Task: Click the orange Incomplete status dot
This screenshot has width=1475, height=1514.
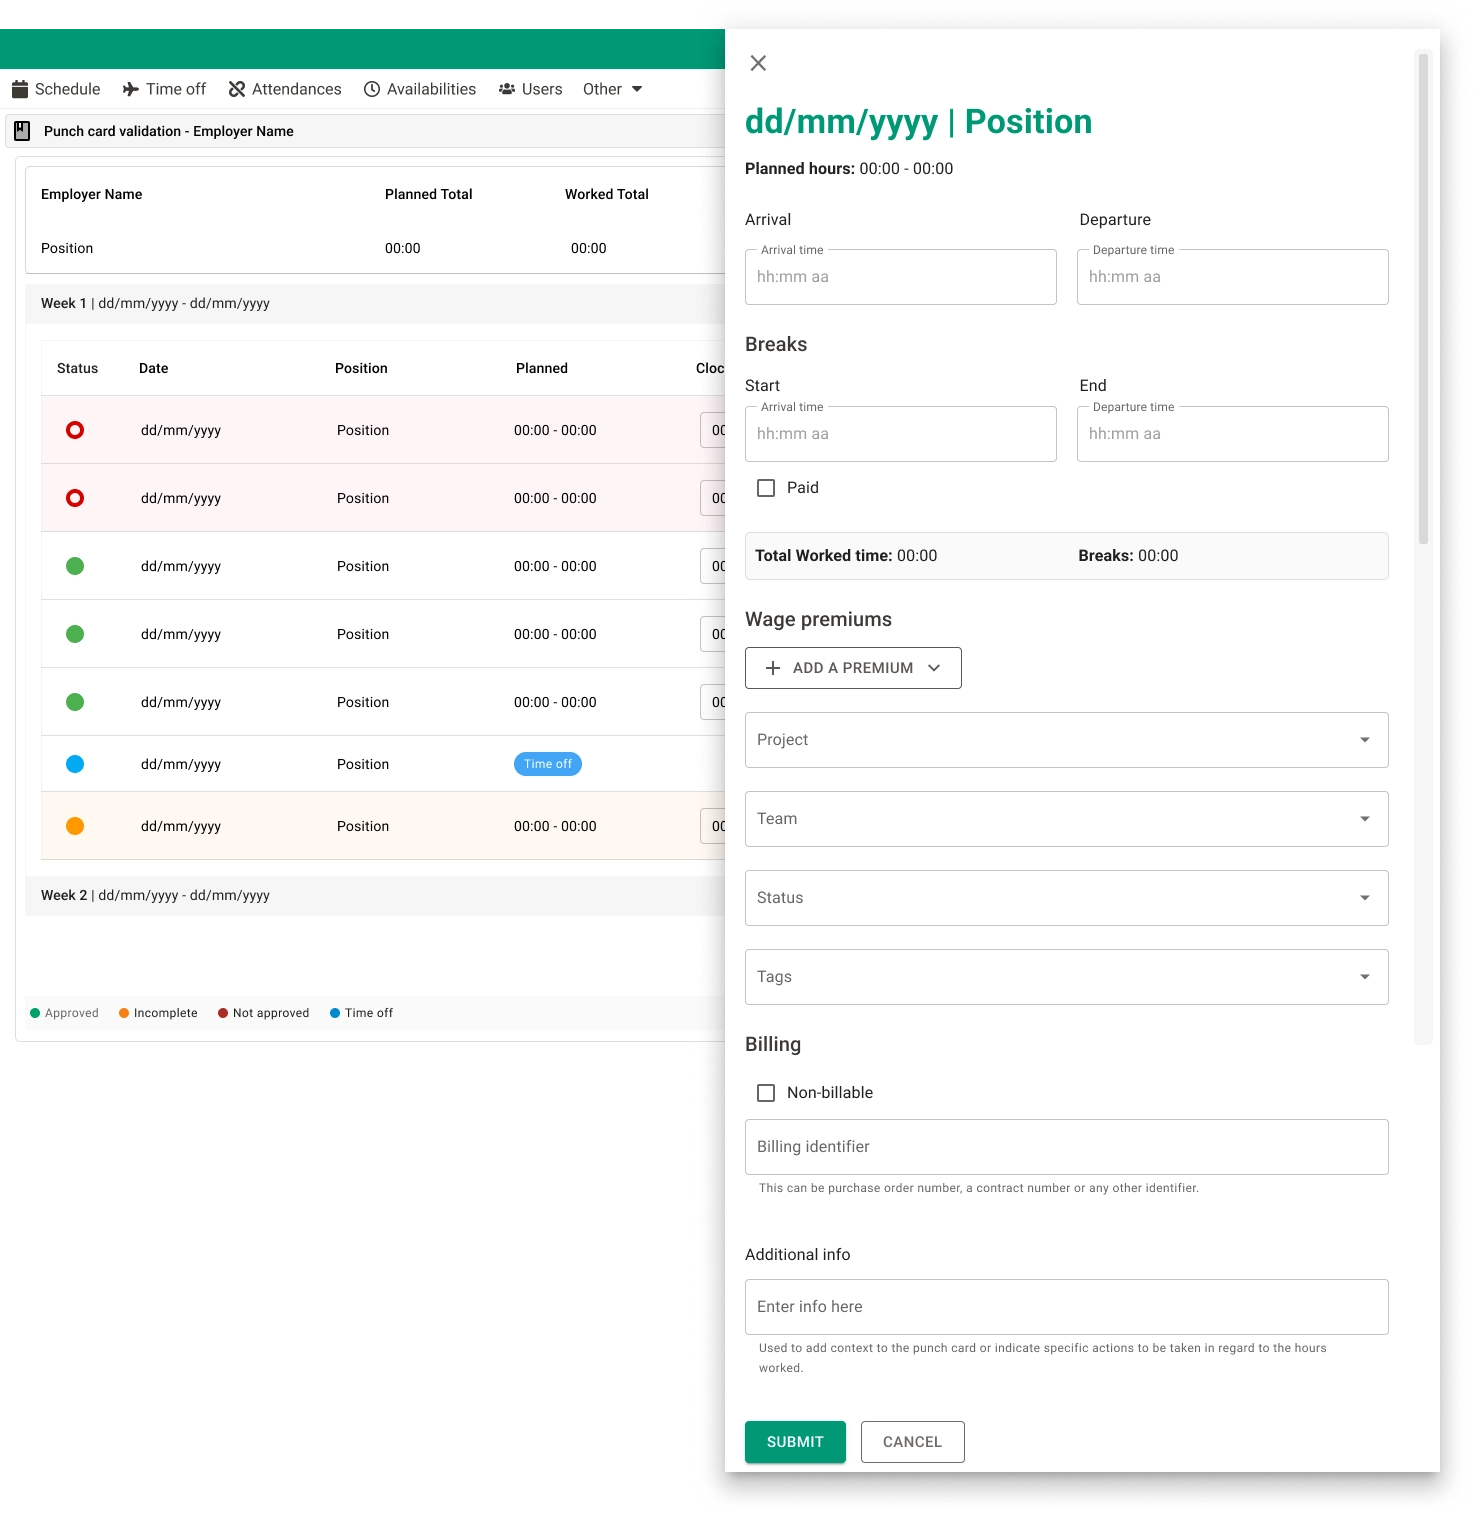Action: tap(75, 826)
